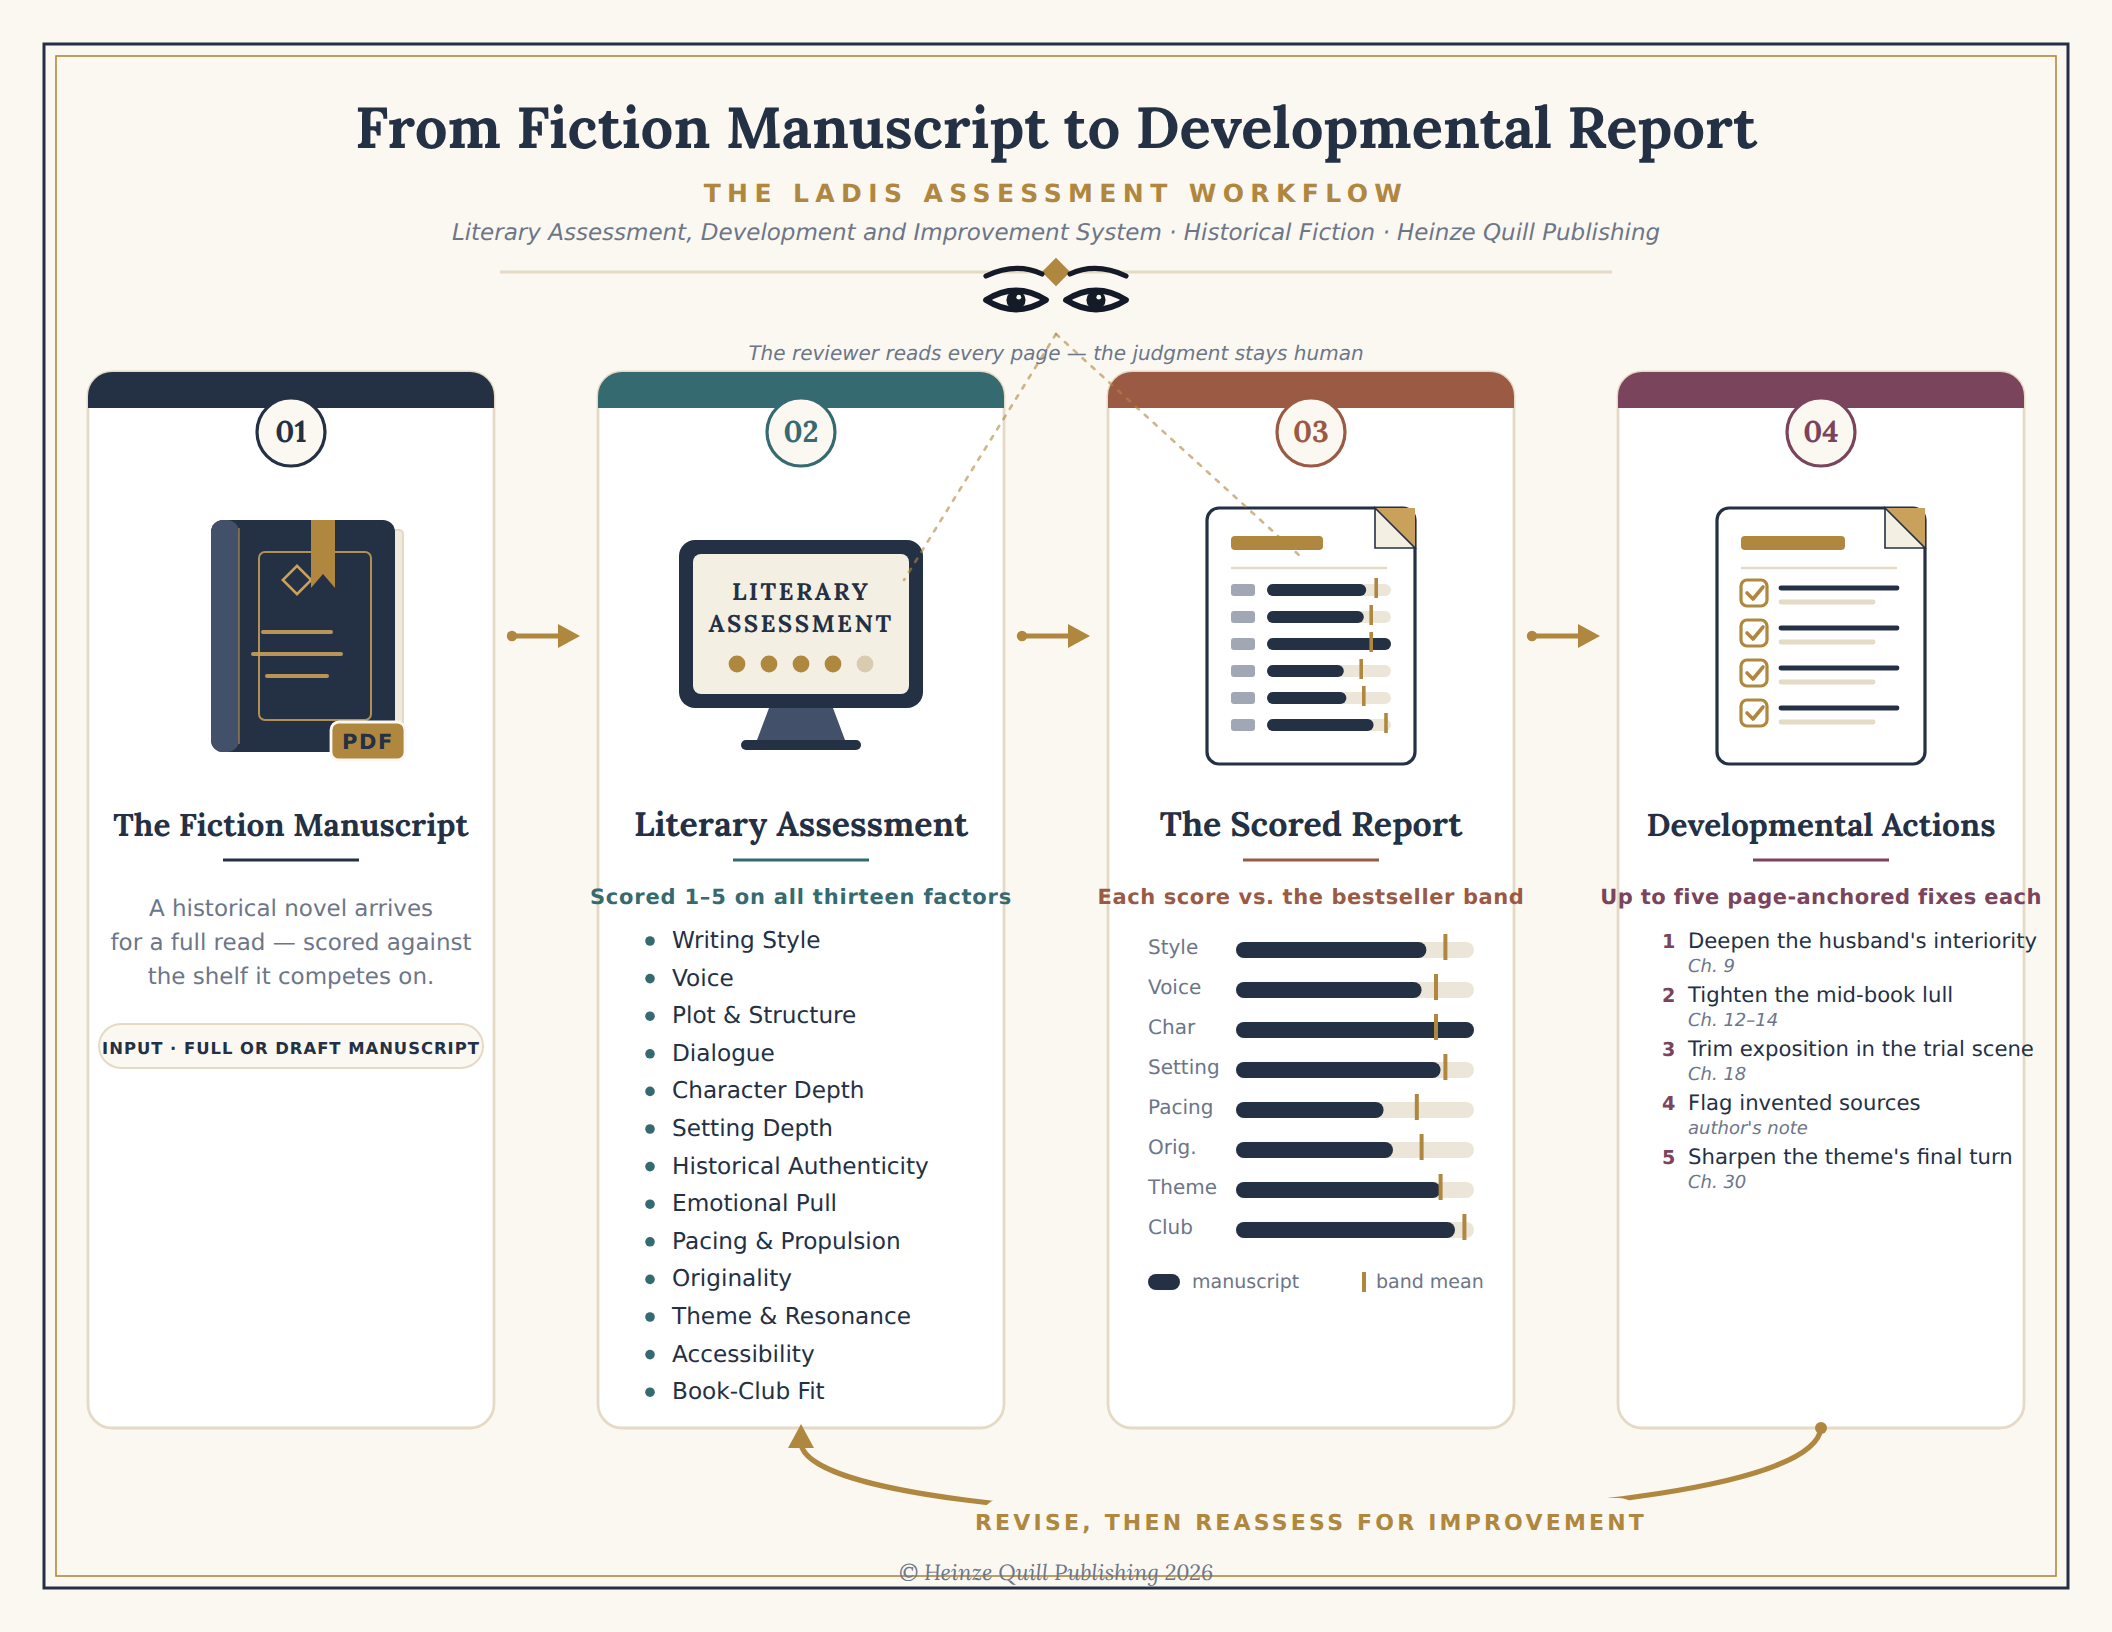Click the Developmental Actions heading
The image size is (2112, 1632).
pos(1821,825)
